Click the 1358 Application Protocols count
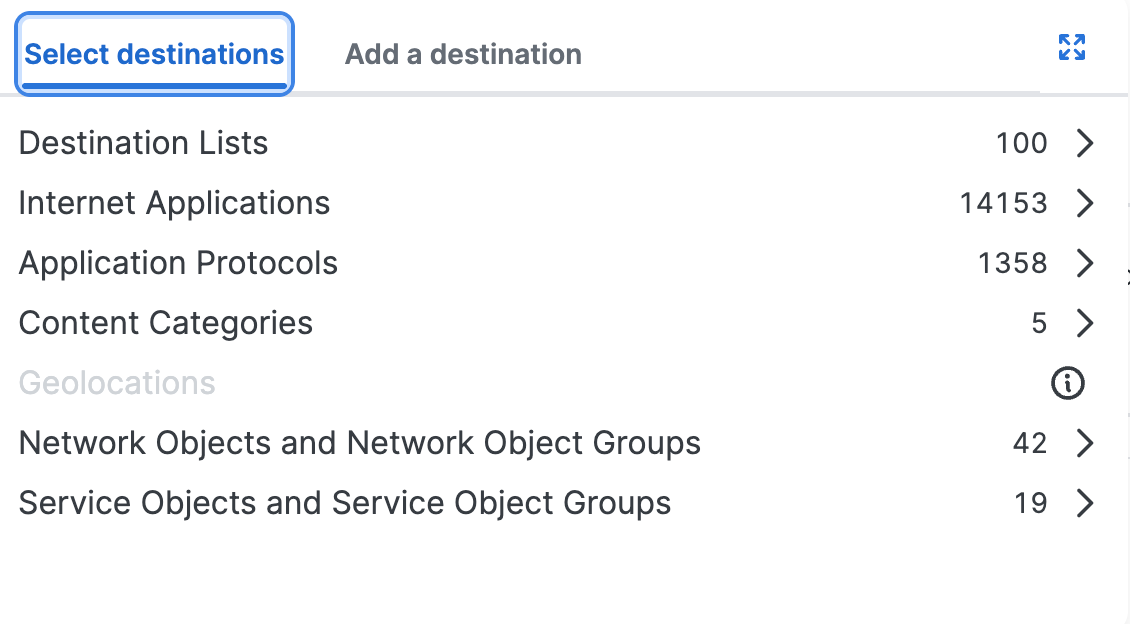The height and width of the screenshot is (624, 1130). tap(1013, 263)
